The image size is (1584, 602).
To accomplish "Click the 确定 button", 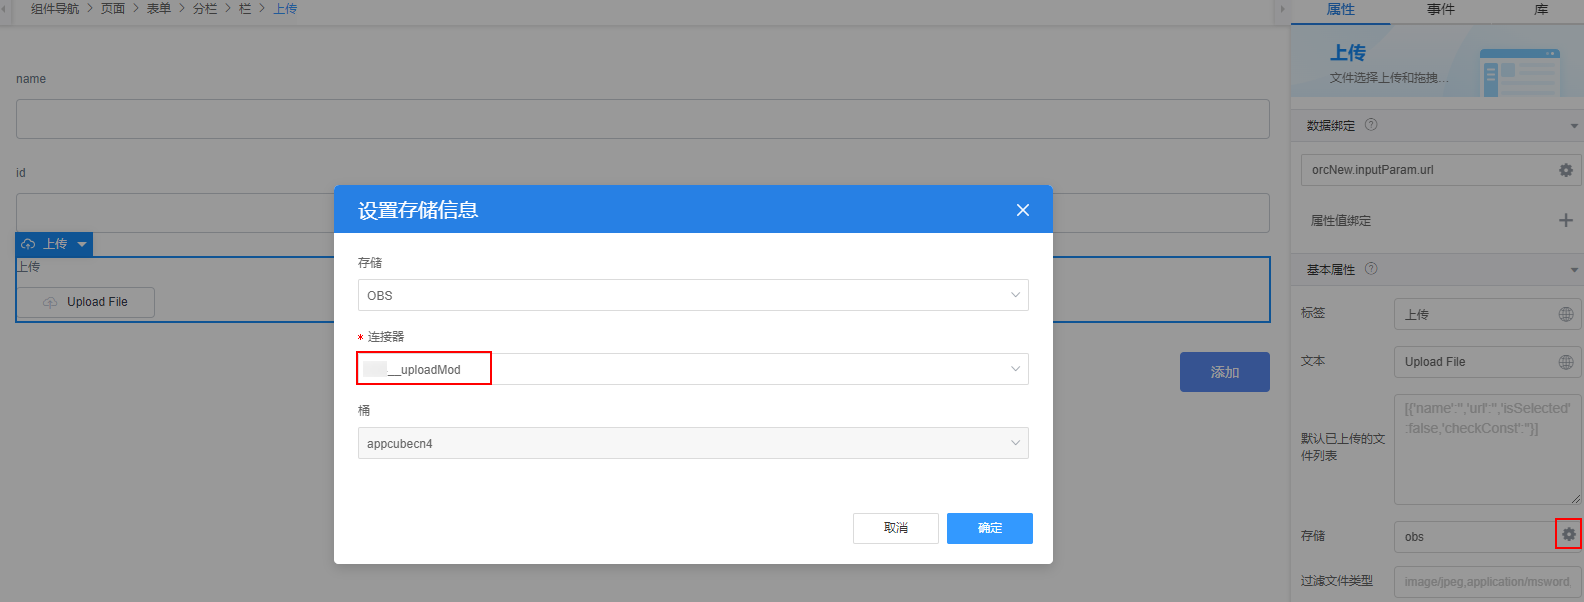I will 990,528.
